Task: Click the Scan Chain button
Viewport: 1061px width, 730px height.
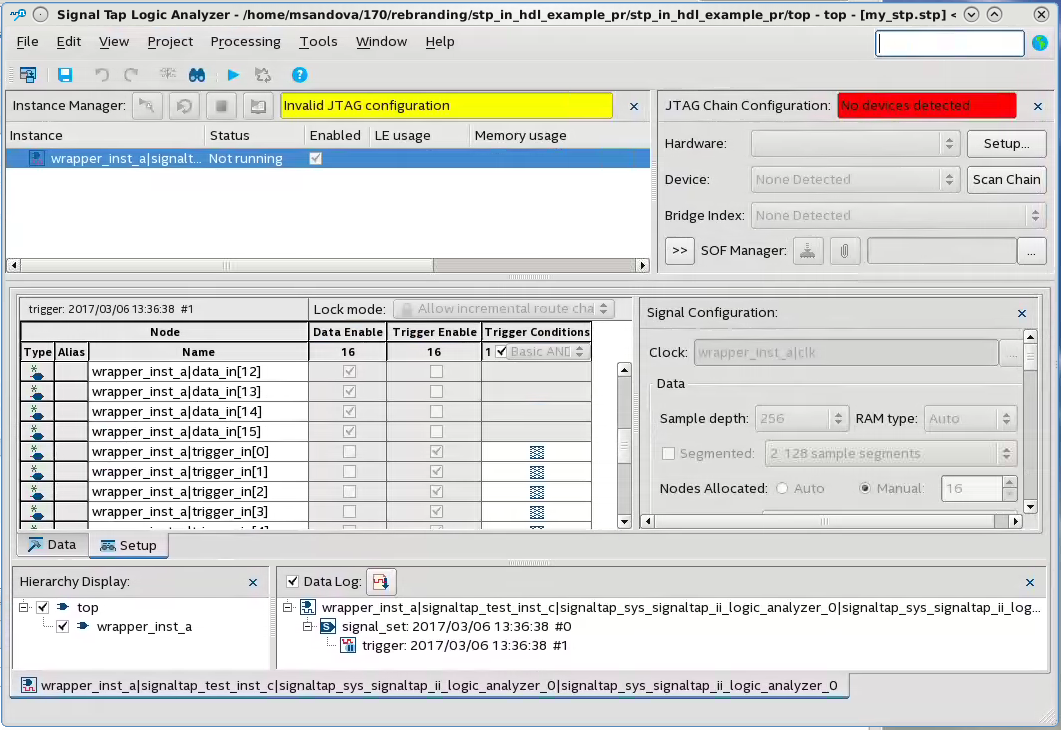Action: pyautogui.click(x=1006, y=180)
